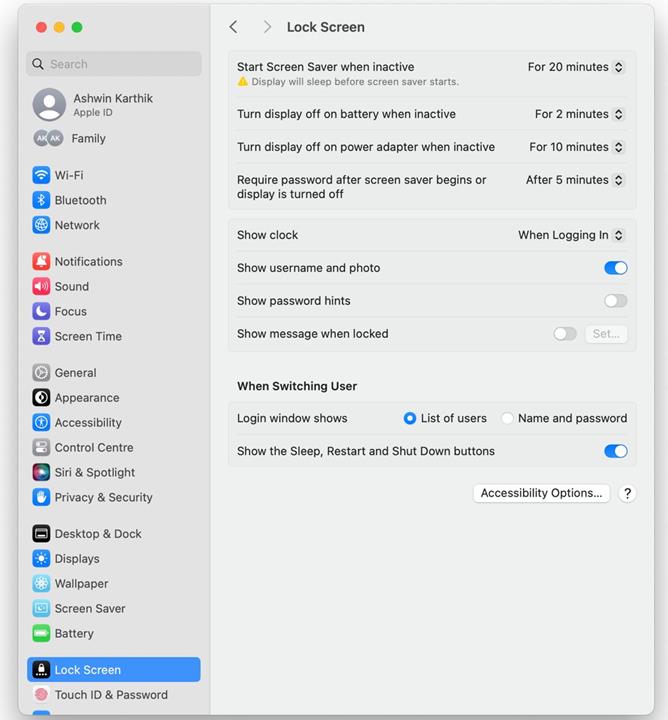
Task: Open the Notifications bell icon
Action: pos(41,261)
